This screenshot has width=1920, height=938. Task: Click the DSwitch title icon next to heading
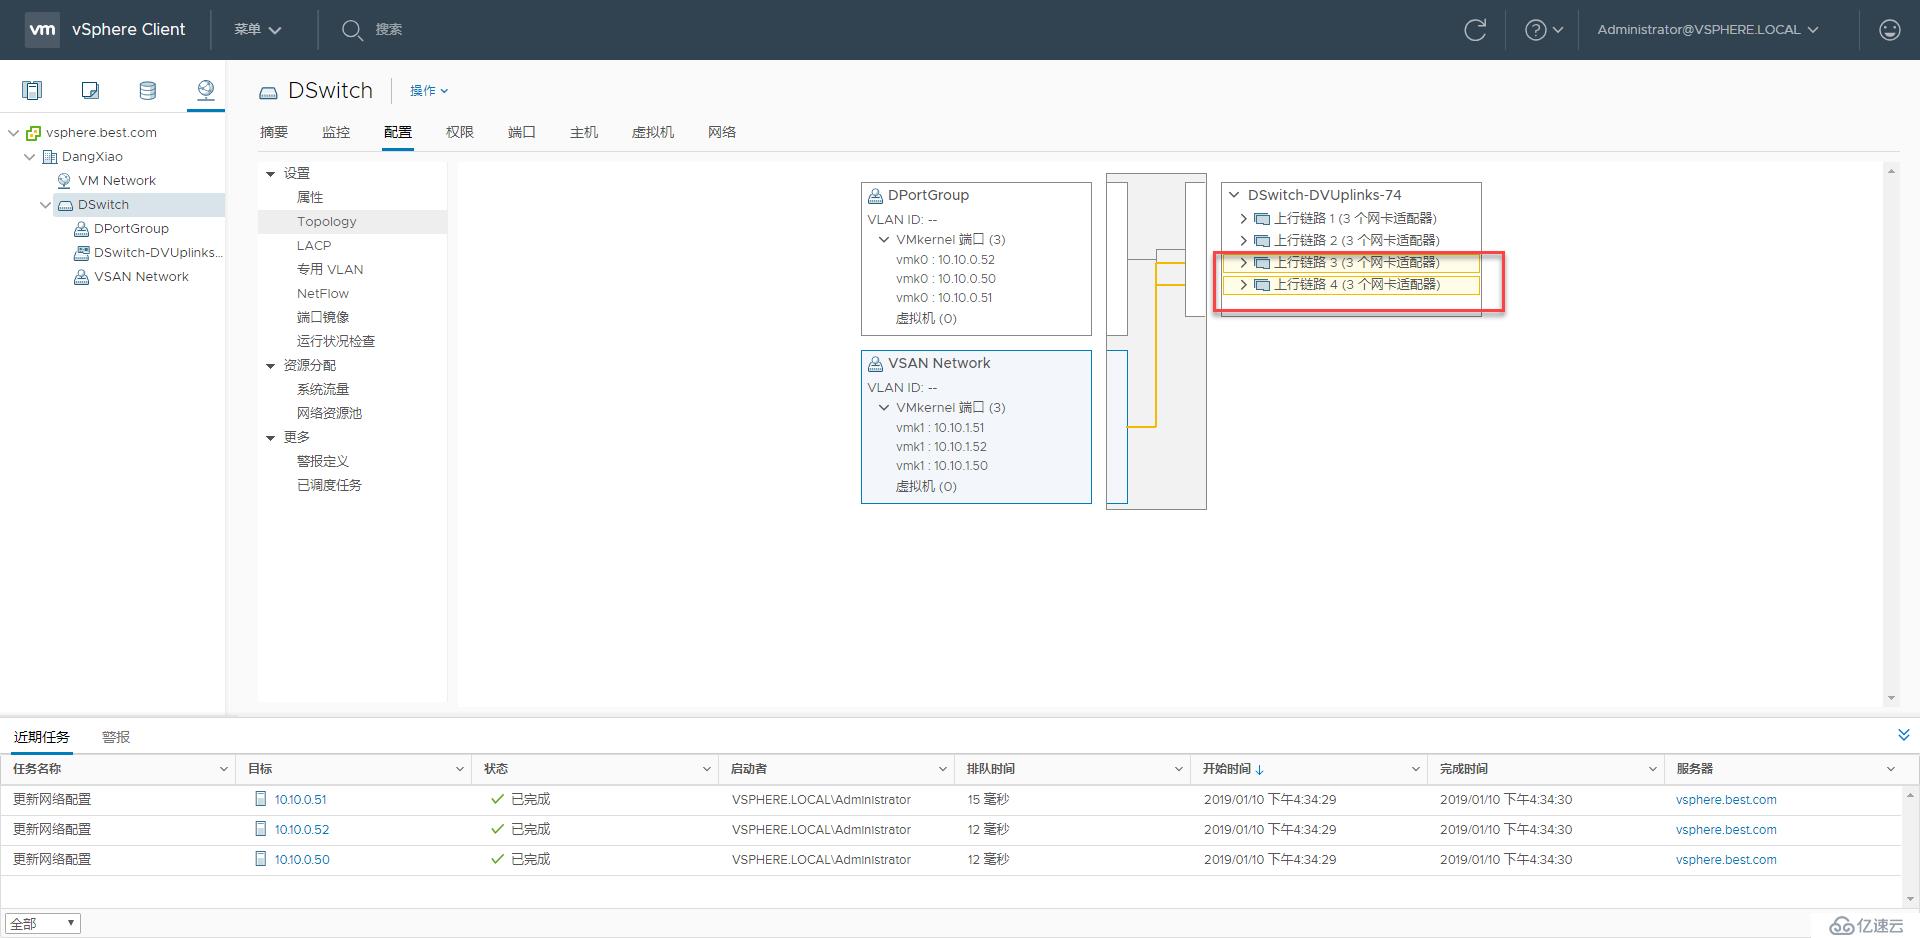coord(268,92)
